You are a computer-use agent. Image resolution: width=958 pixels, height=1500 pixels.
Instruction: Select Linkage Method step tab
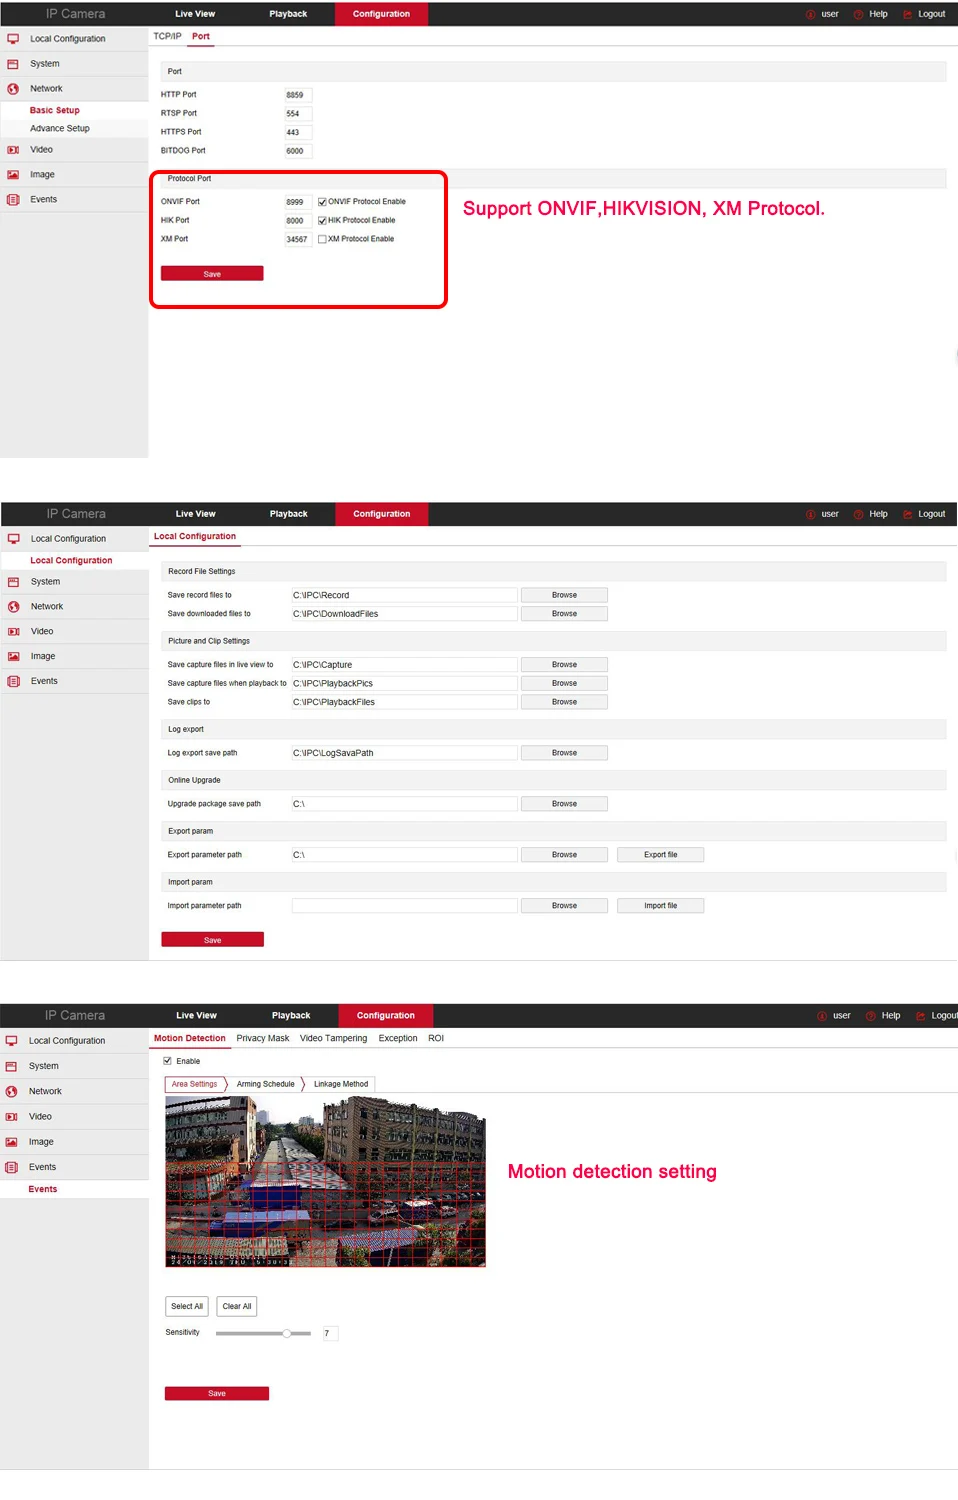pyautogui.click(x=341, y=1084)
